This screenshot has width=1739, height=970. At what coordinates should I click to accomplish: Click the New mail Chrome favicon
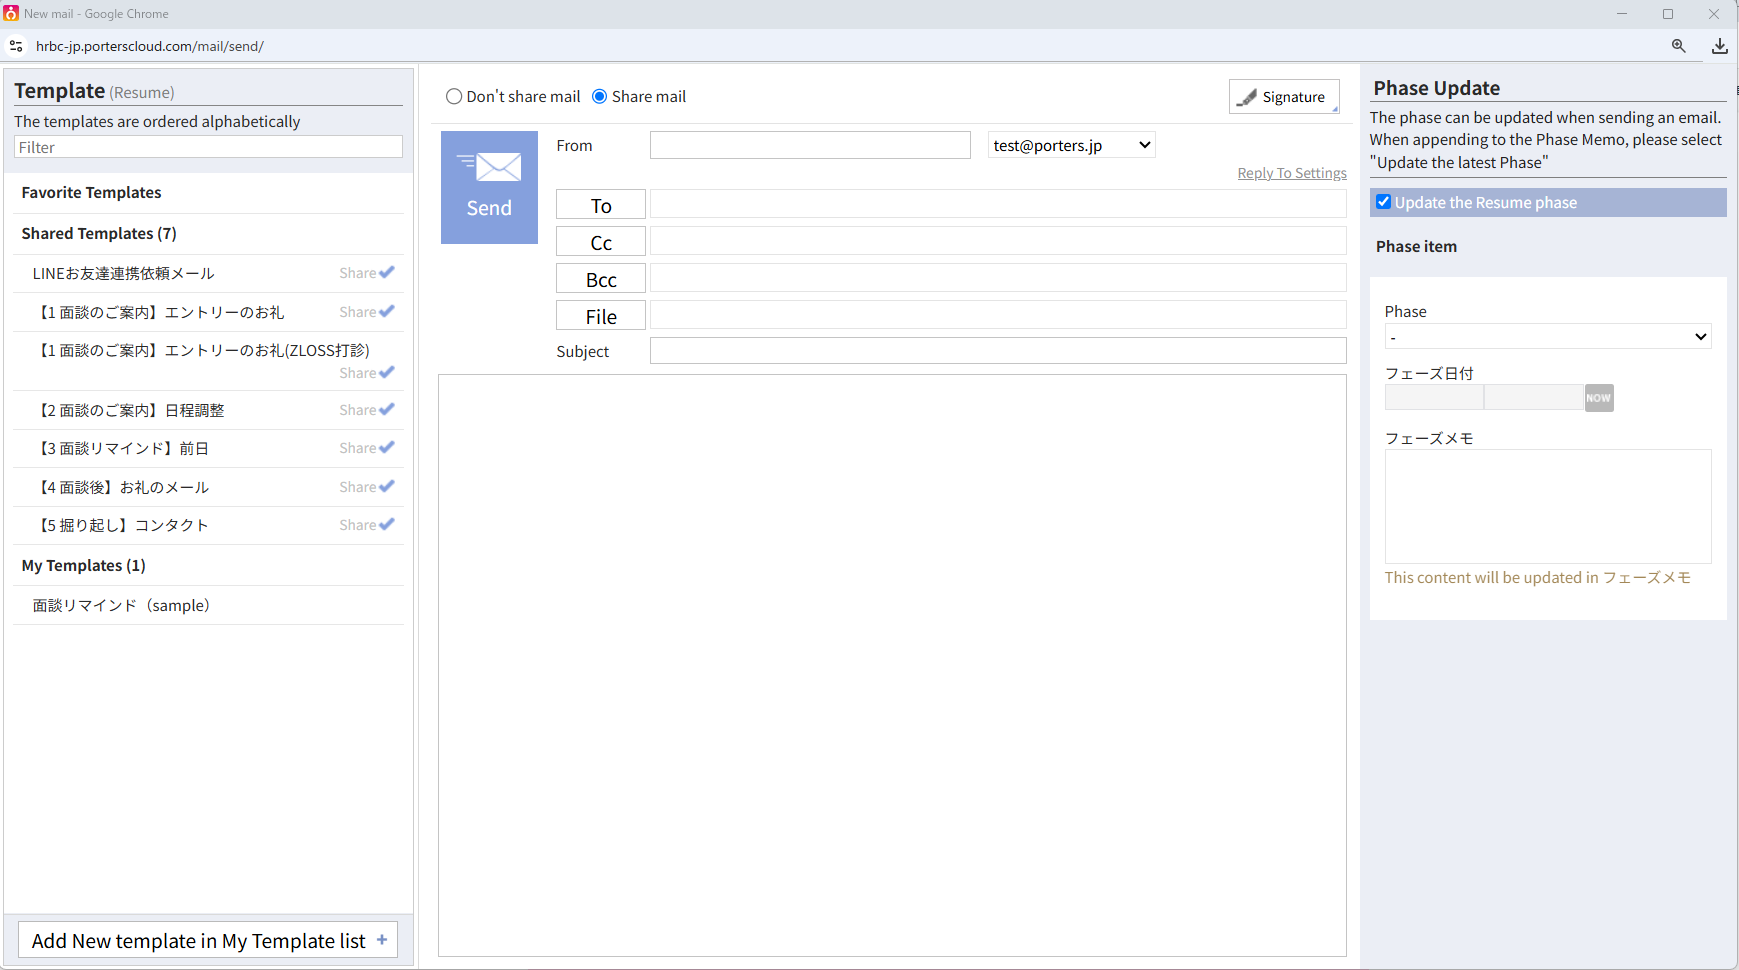point(11,13)
